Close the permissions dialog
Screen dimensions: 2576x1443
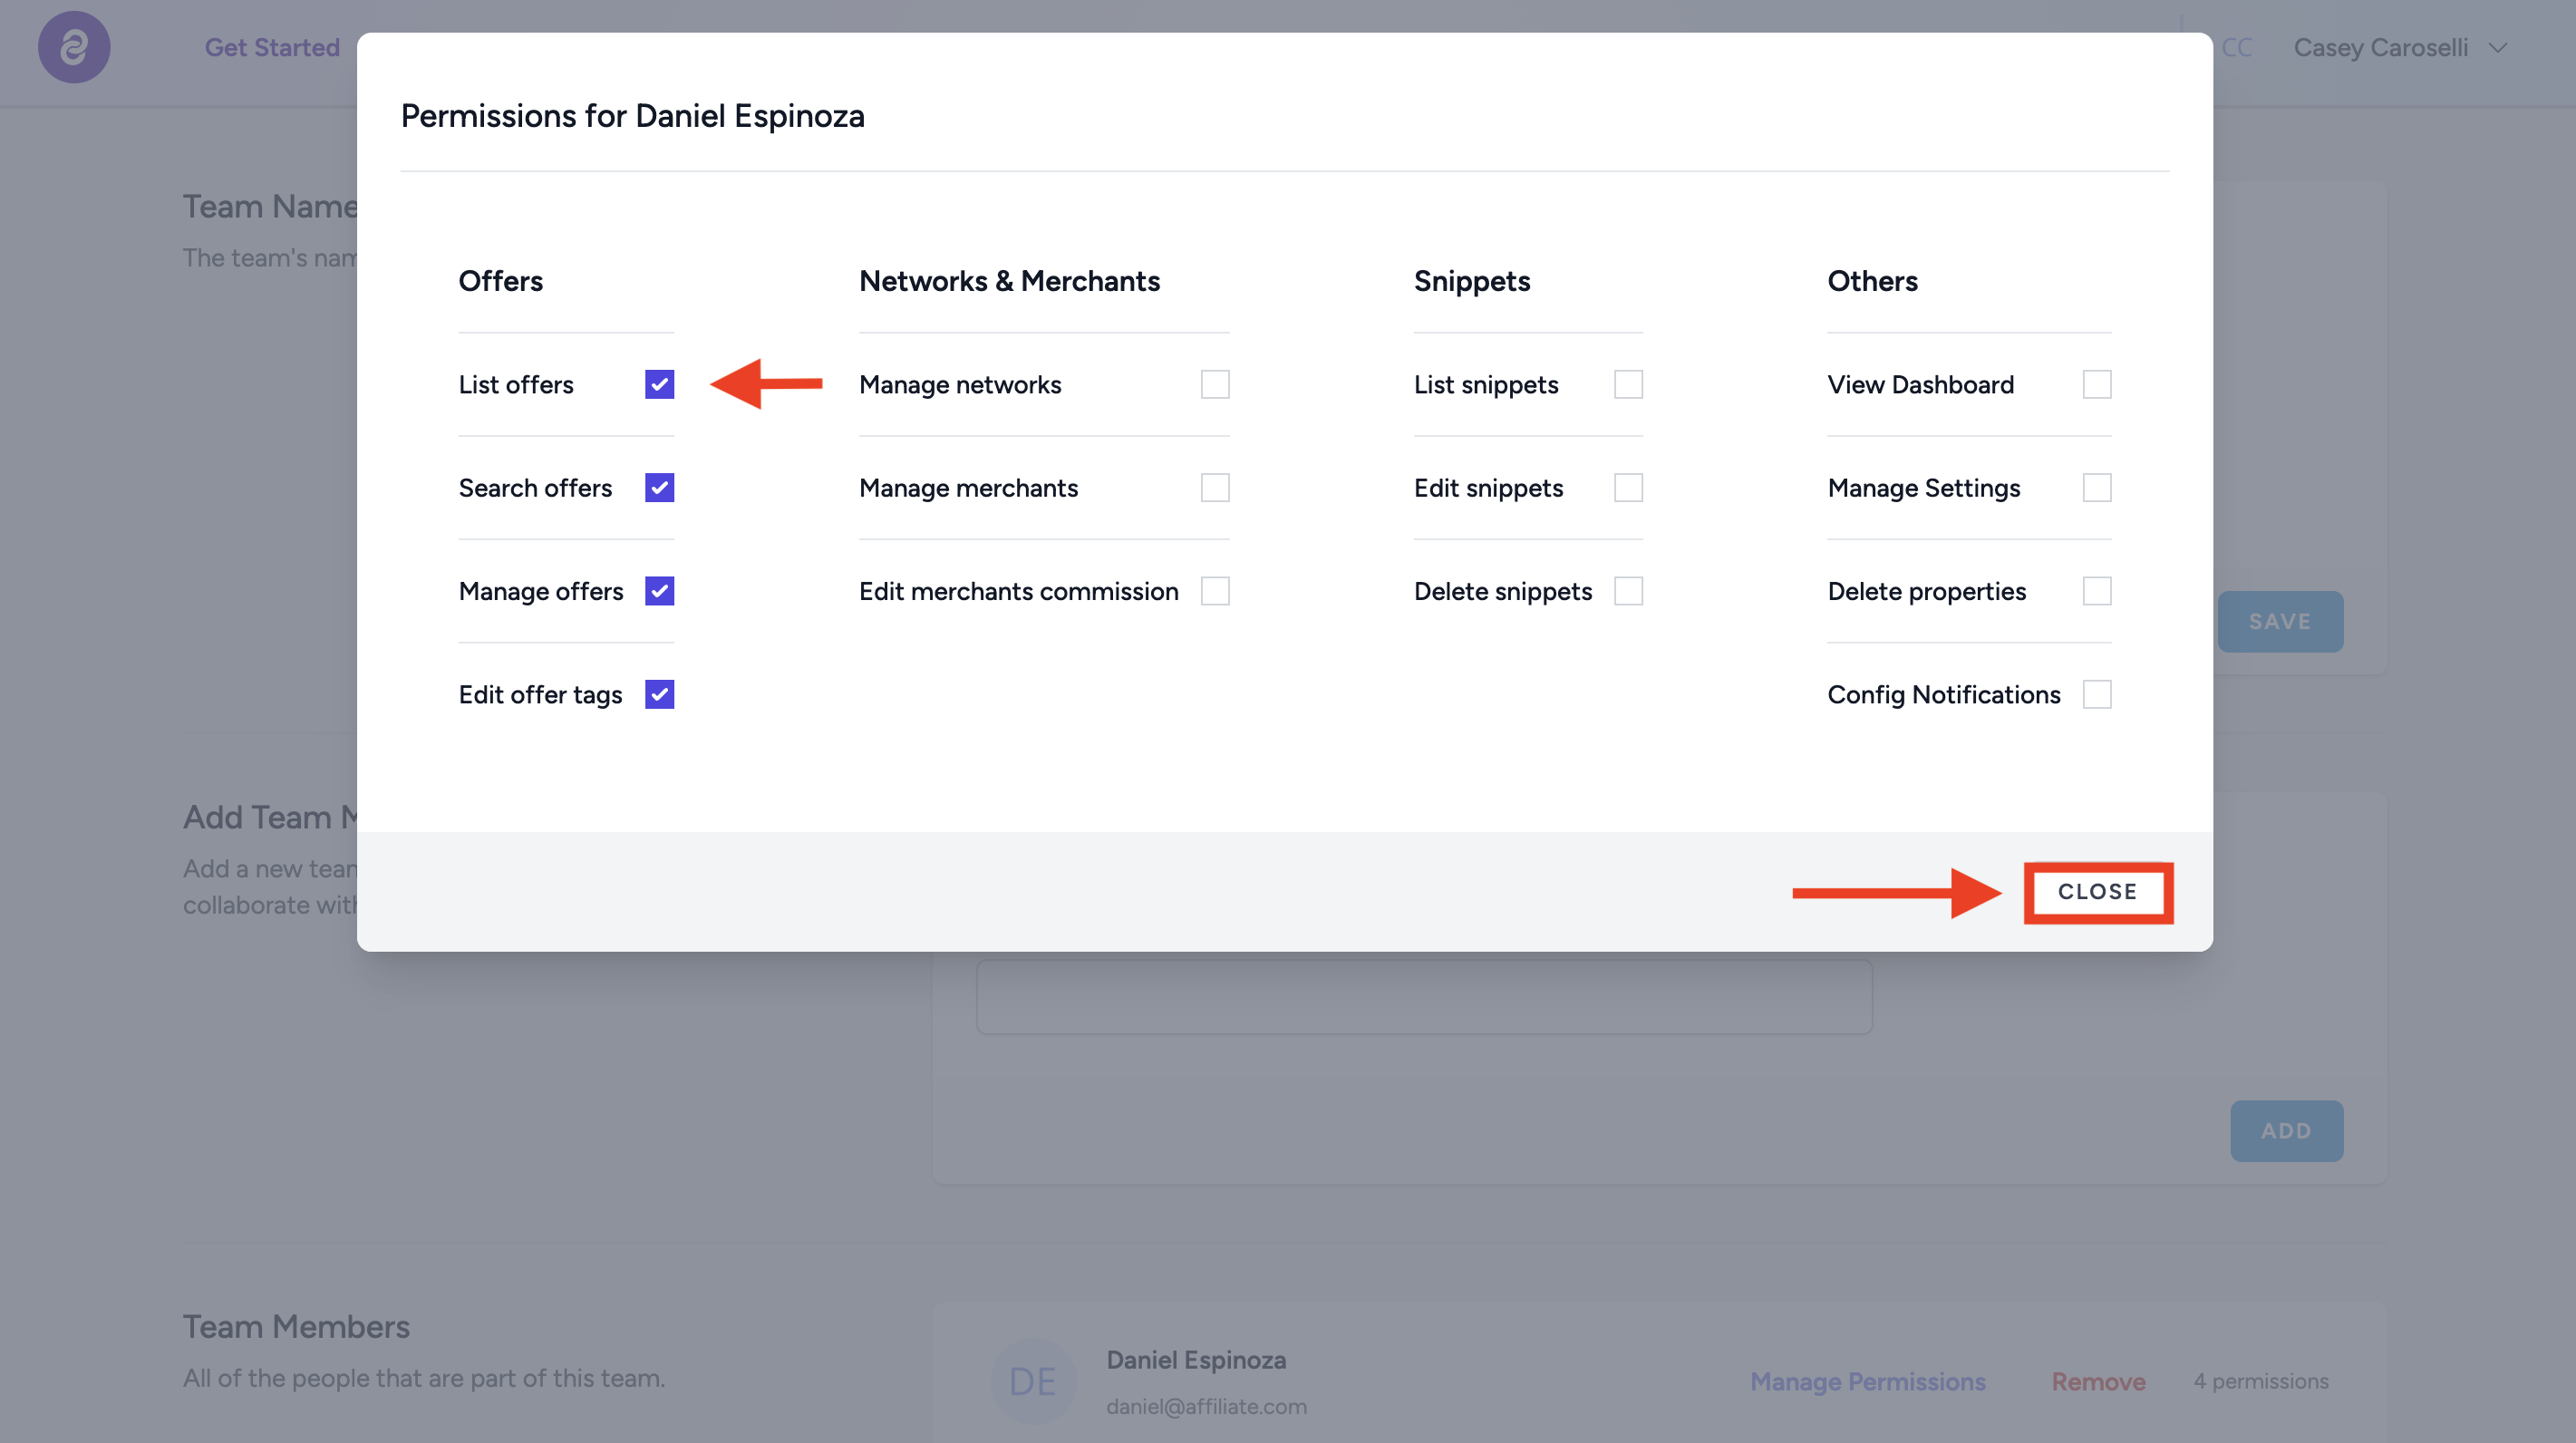click(2098, 891)
